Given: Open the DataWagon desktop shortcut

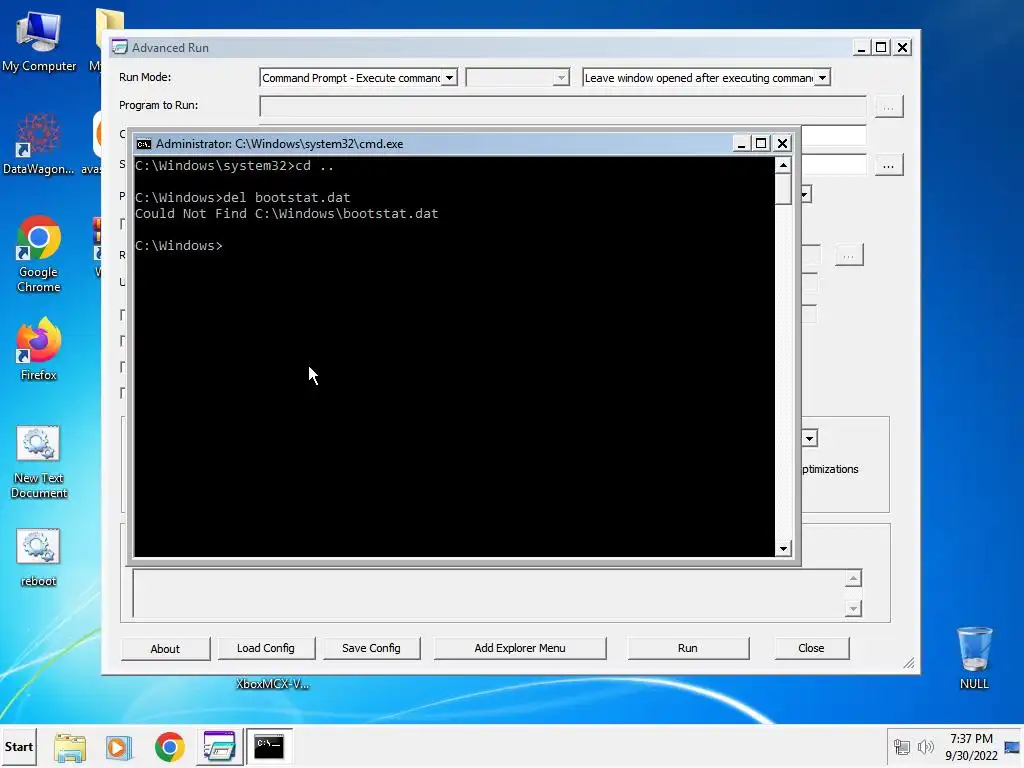Looking at the screenshot, I should click(x=39, y=145).
